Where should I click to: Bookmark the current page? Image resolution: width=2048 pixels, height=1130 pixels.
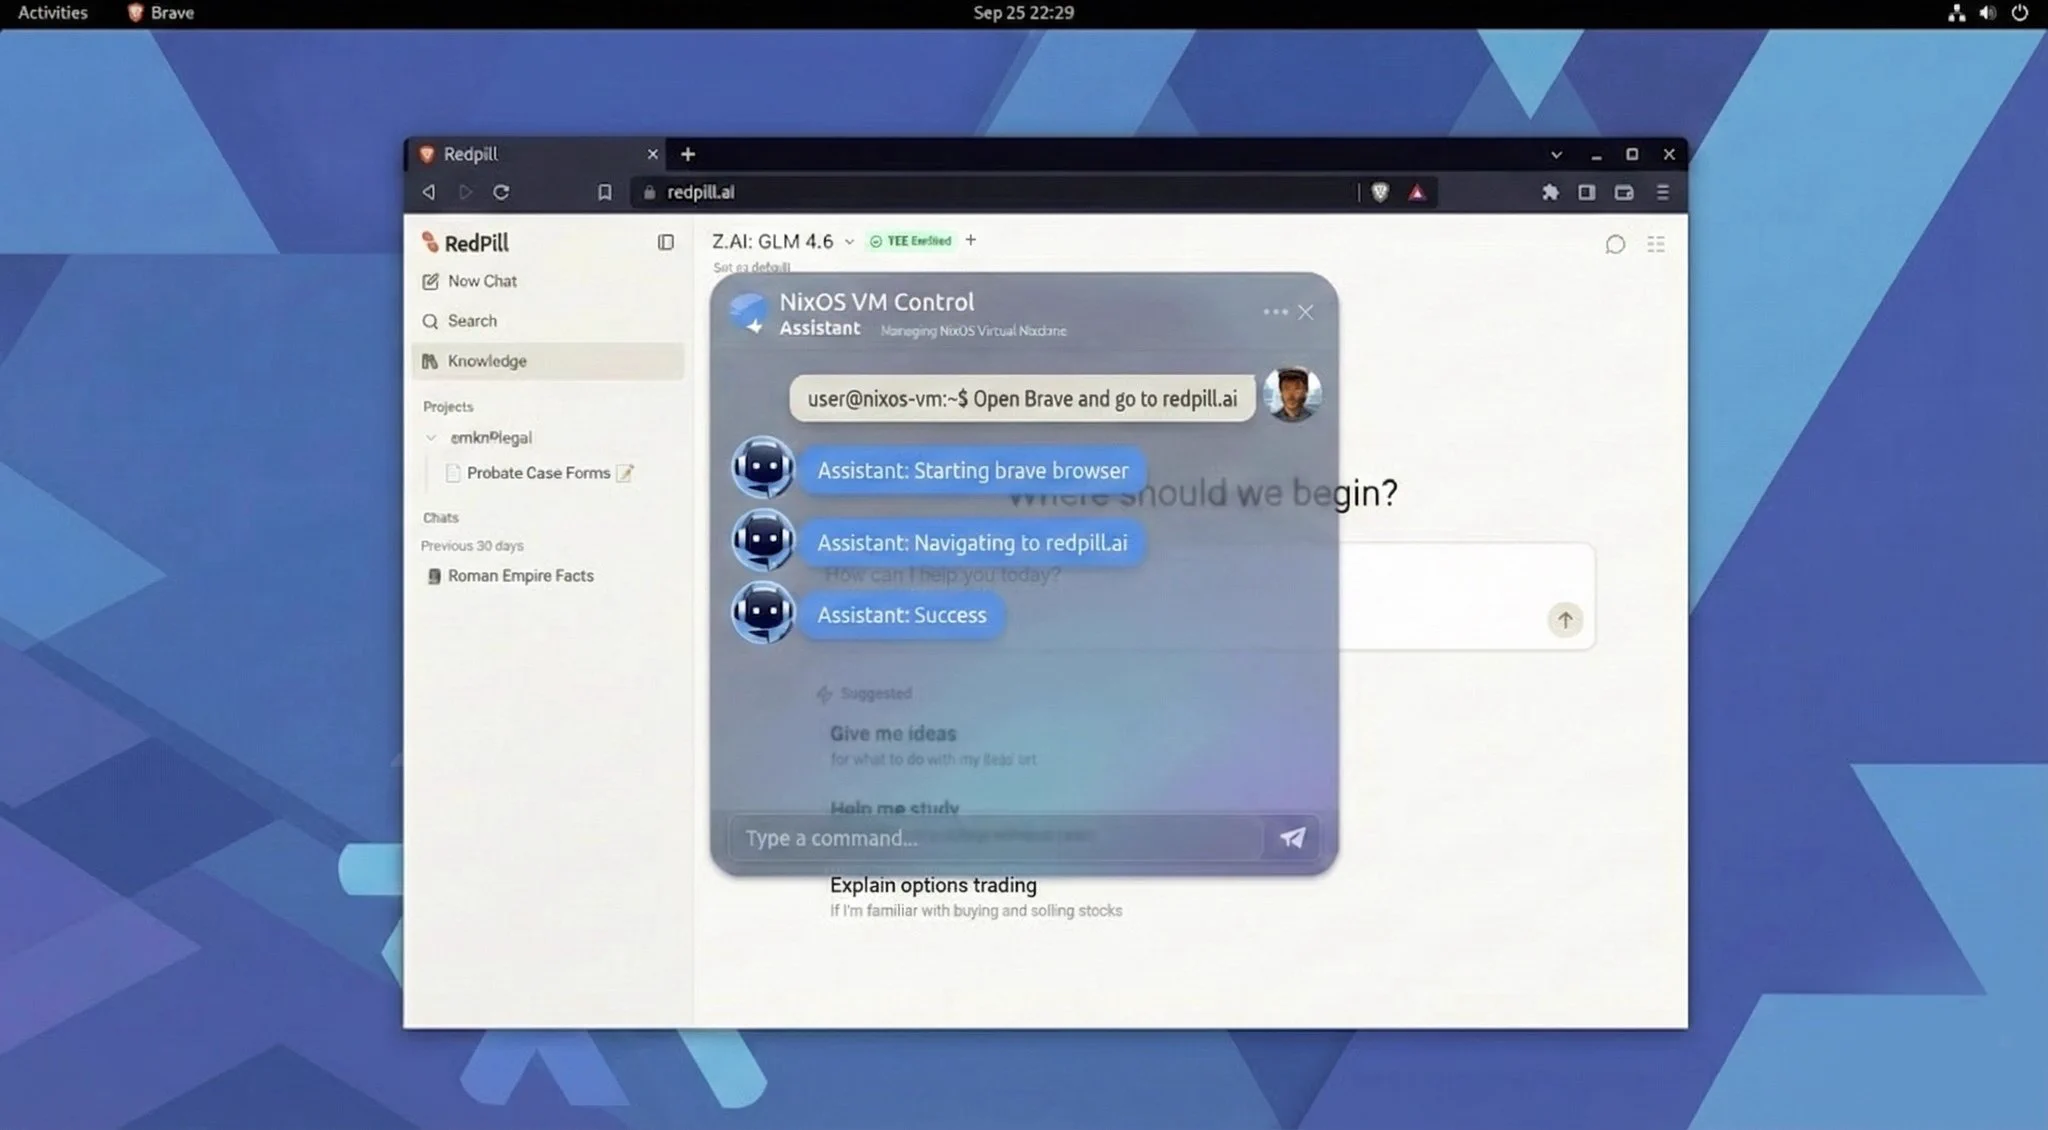pyautogui.click(x=605, y=192)
